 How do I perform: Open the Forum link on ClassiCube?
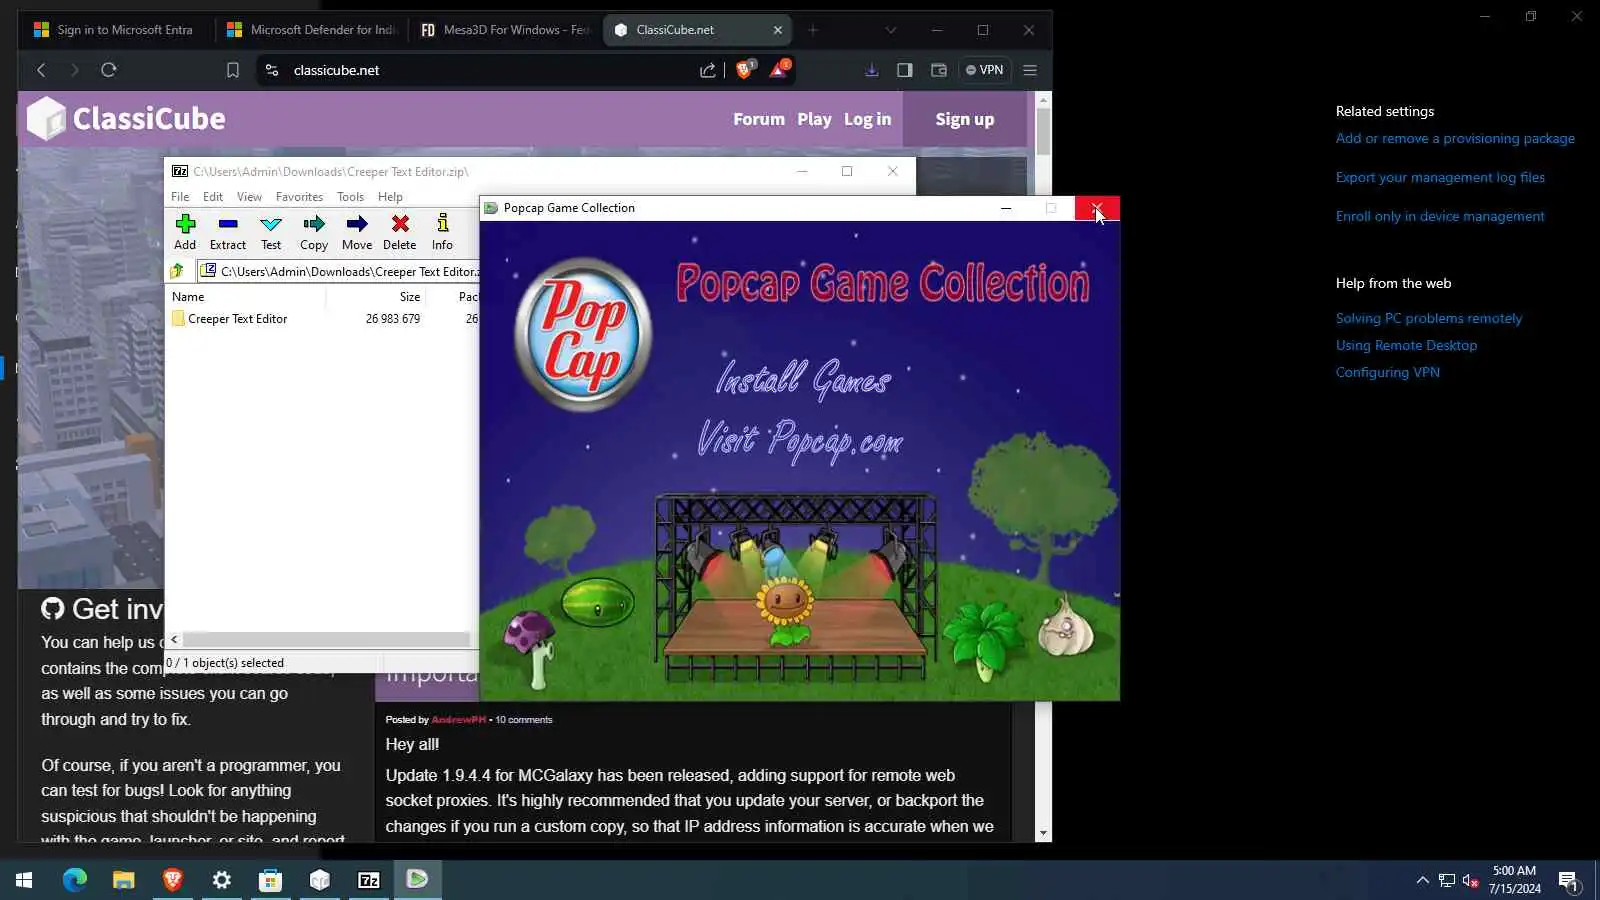[x=759, y=119]
